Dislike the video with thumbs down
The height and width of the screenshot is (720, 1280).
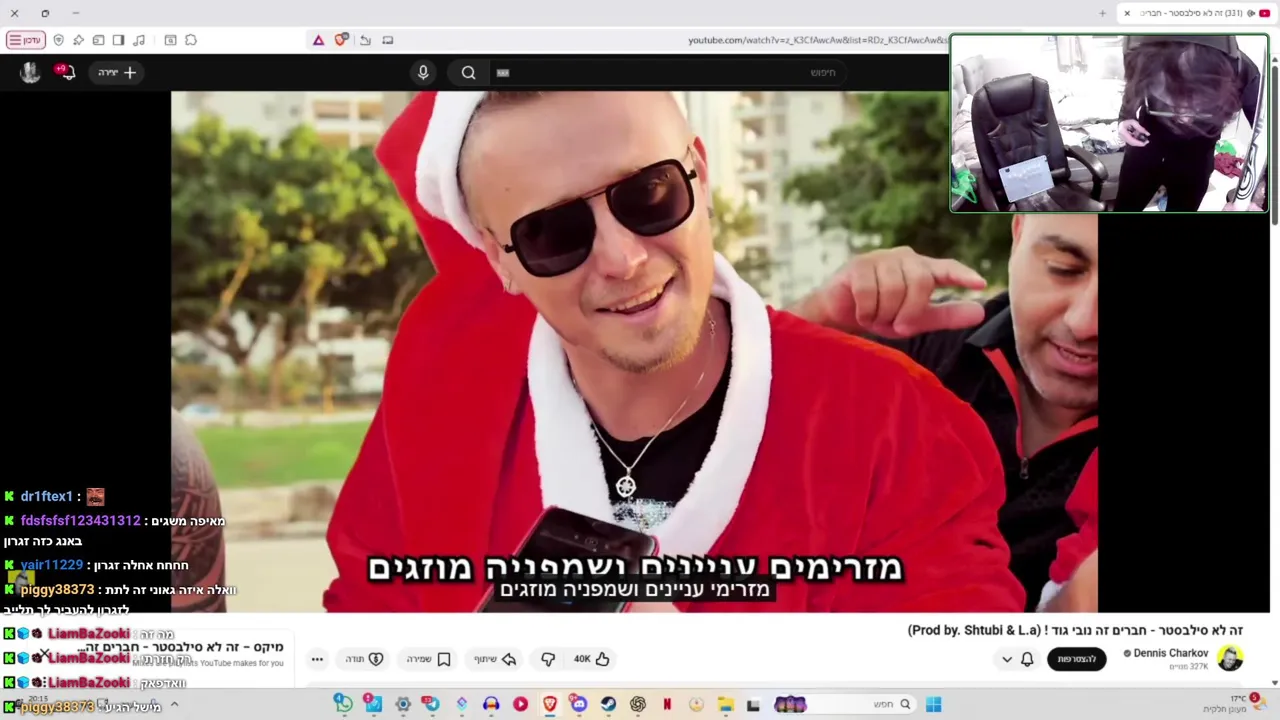548,659
